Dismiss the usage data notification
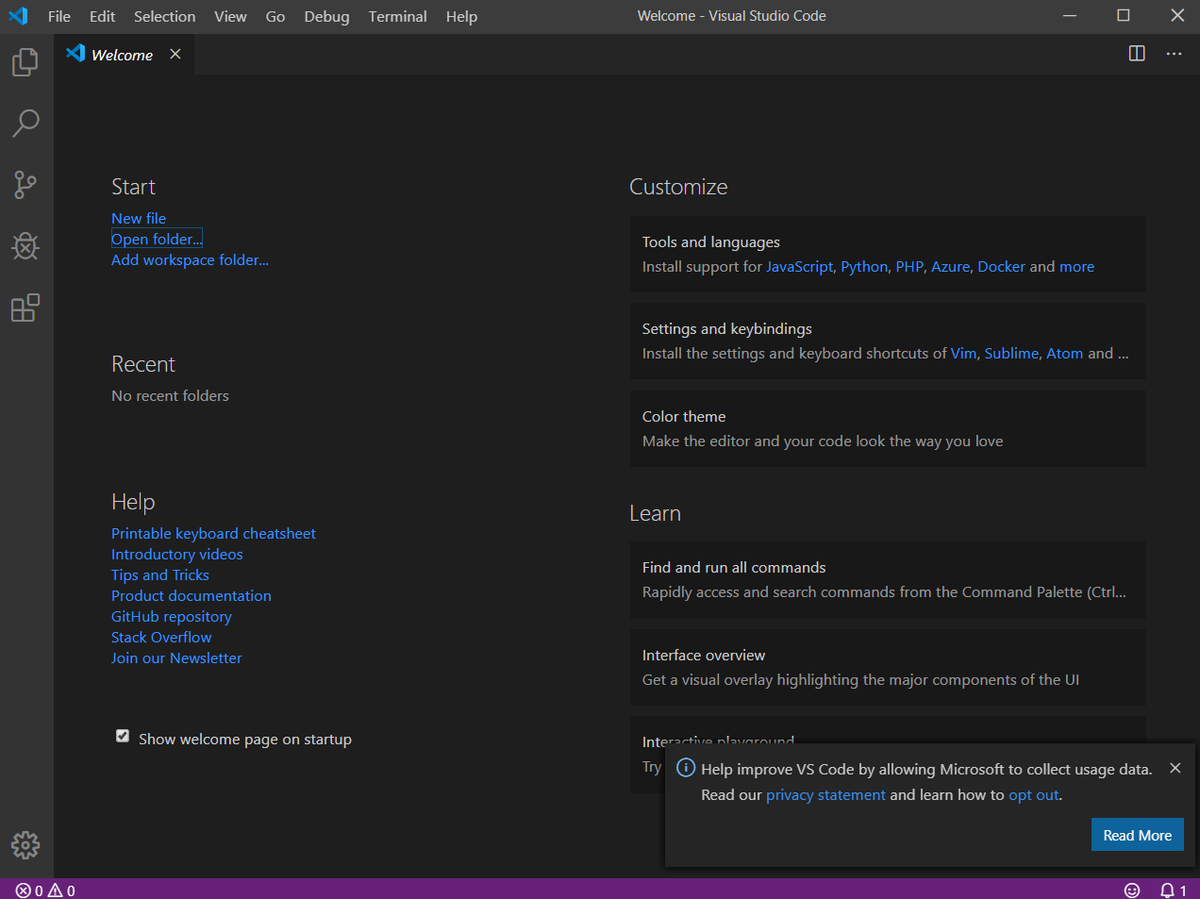Screen dimensions: 1200x899 click(1175, 768)
